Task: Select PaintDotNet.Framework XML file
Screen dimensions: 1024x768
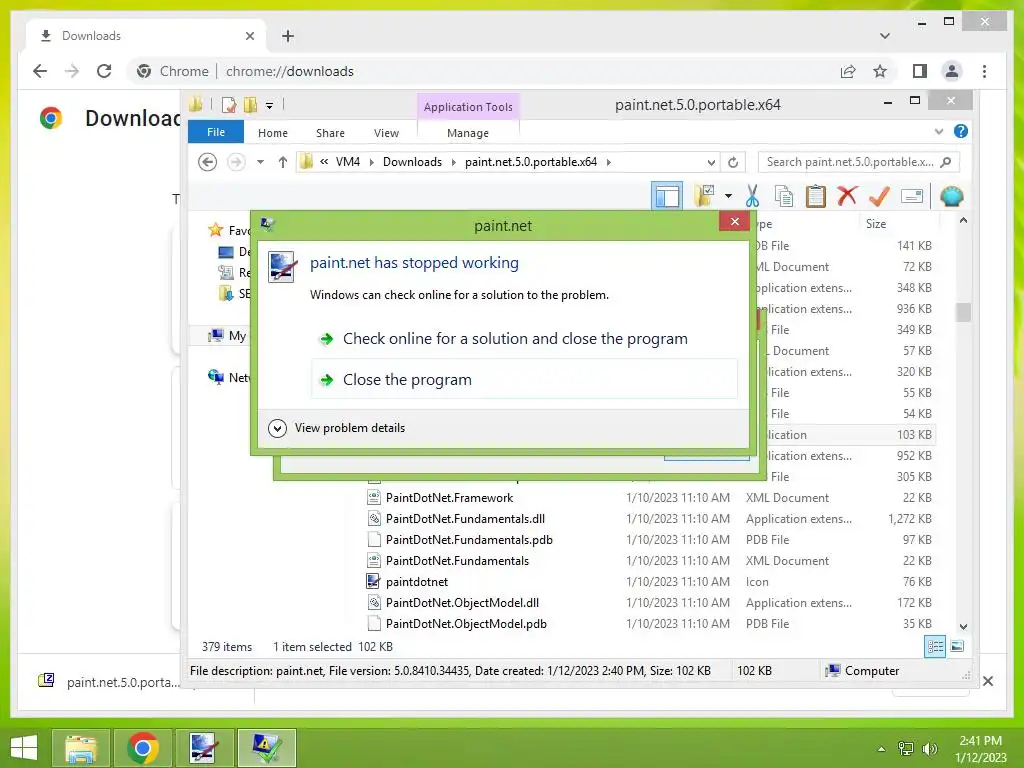Action: click(x=449, y=498)
